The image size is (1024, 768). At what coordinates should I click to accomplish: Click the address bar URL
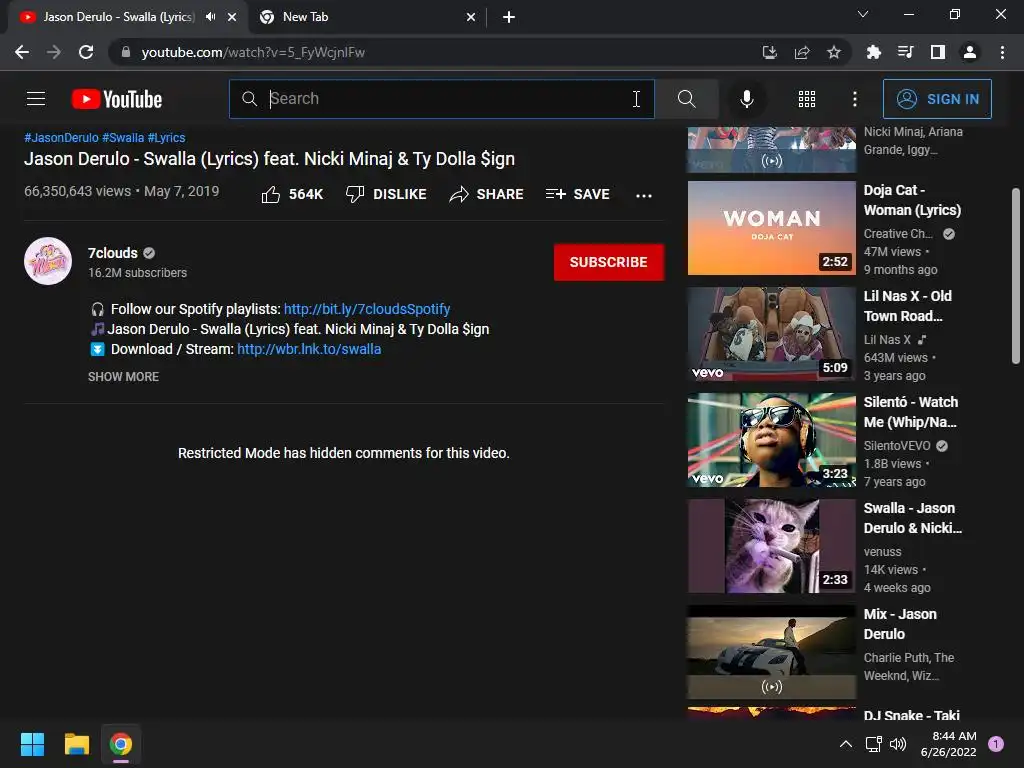(253, 52)
